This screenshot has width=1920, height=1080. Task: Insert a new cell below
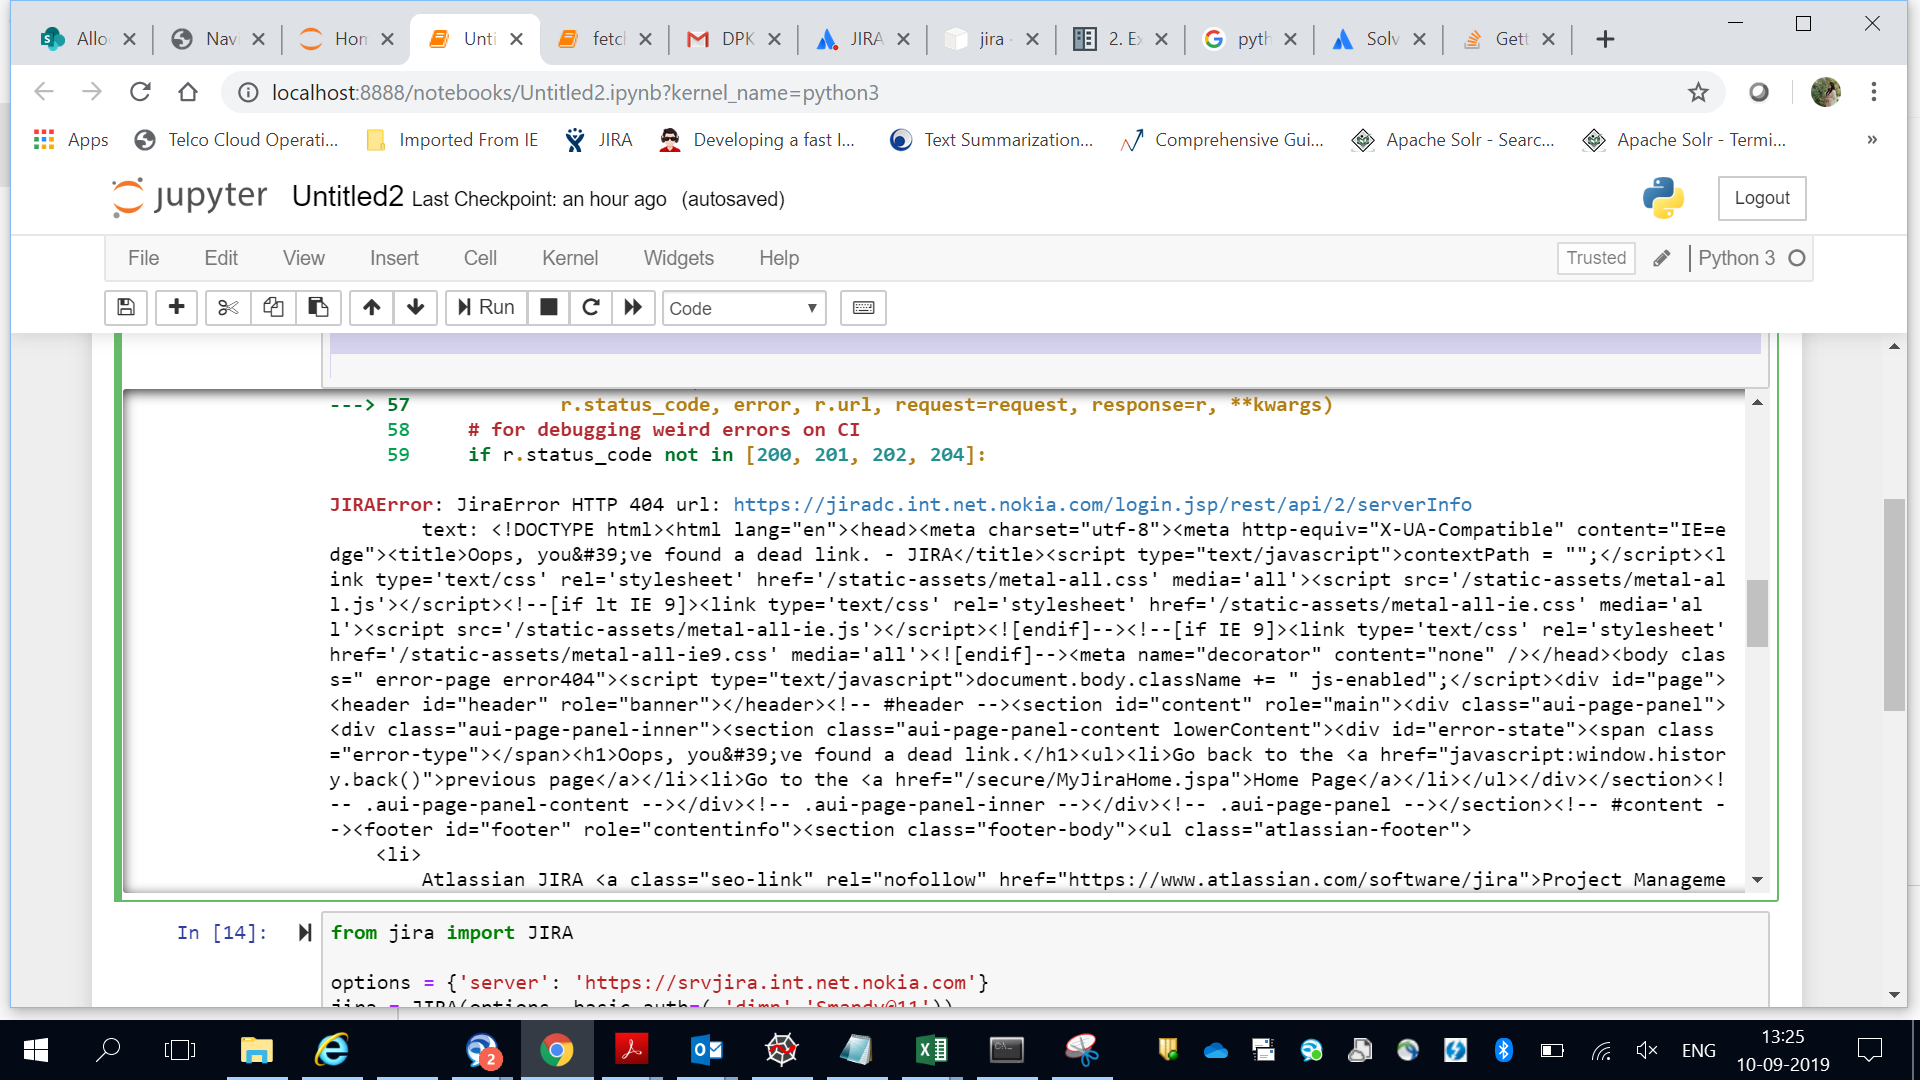point(176,308)
